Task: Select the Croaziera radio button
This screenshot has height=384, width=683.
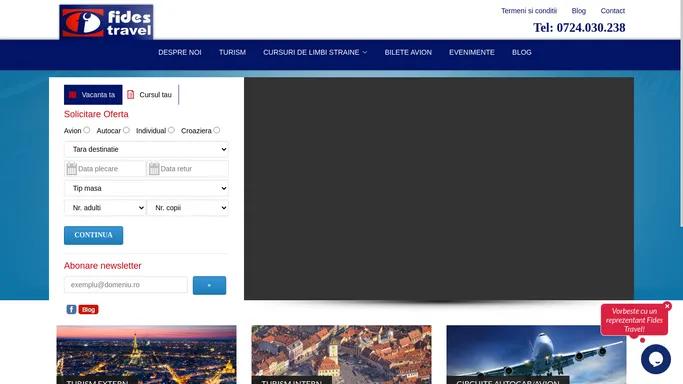Action: pyautogui.click(x=216, y=130)
